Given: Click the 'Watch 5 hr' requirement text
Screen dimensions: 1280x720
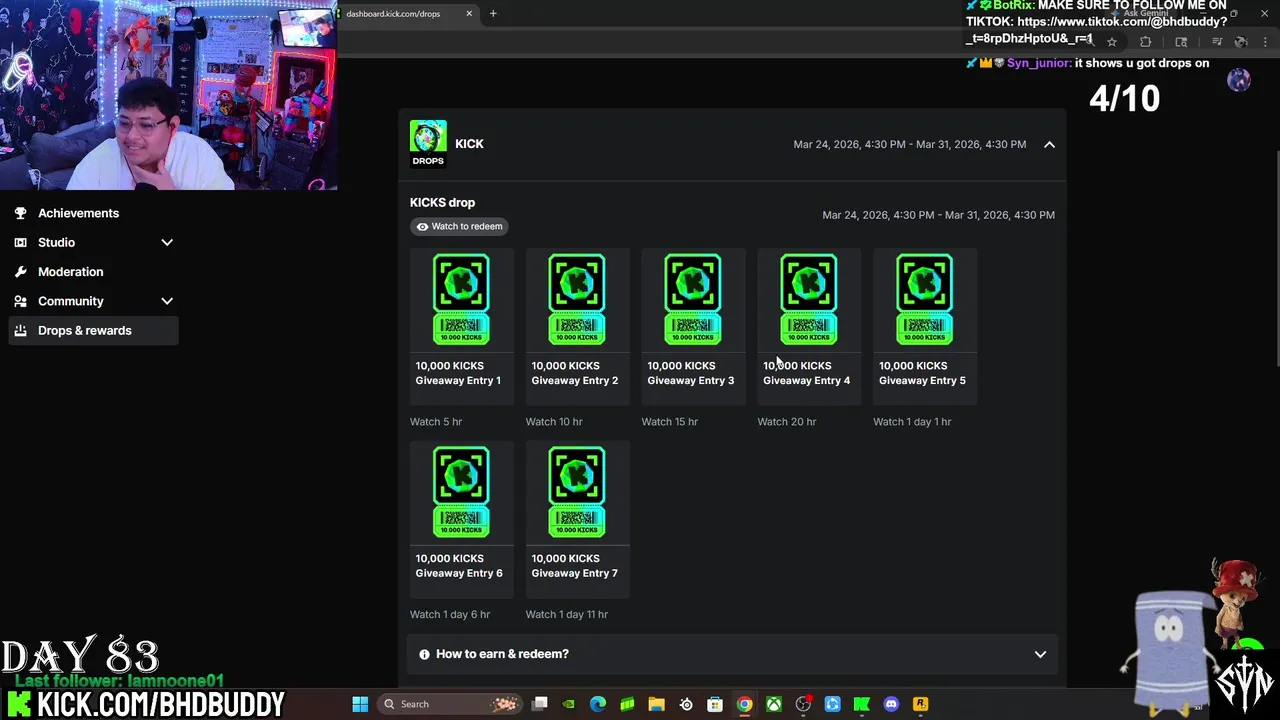Looking at the screenshot, I should (436, 422).
